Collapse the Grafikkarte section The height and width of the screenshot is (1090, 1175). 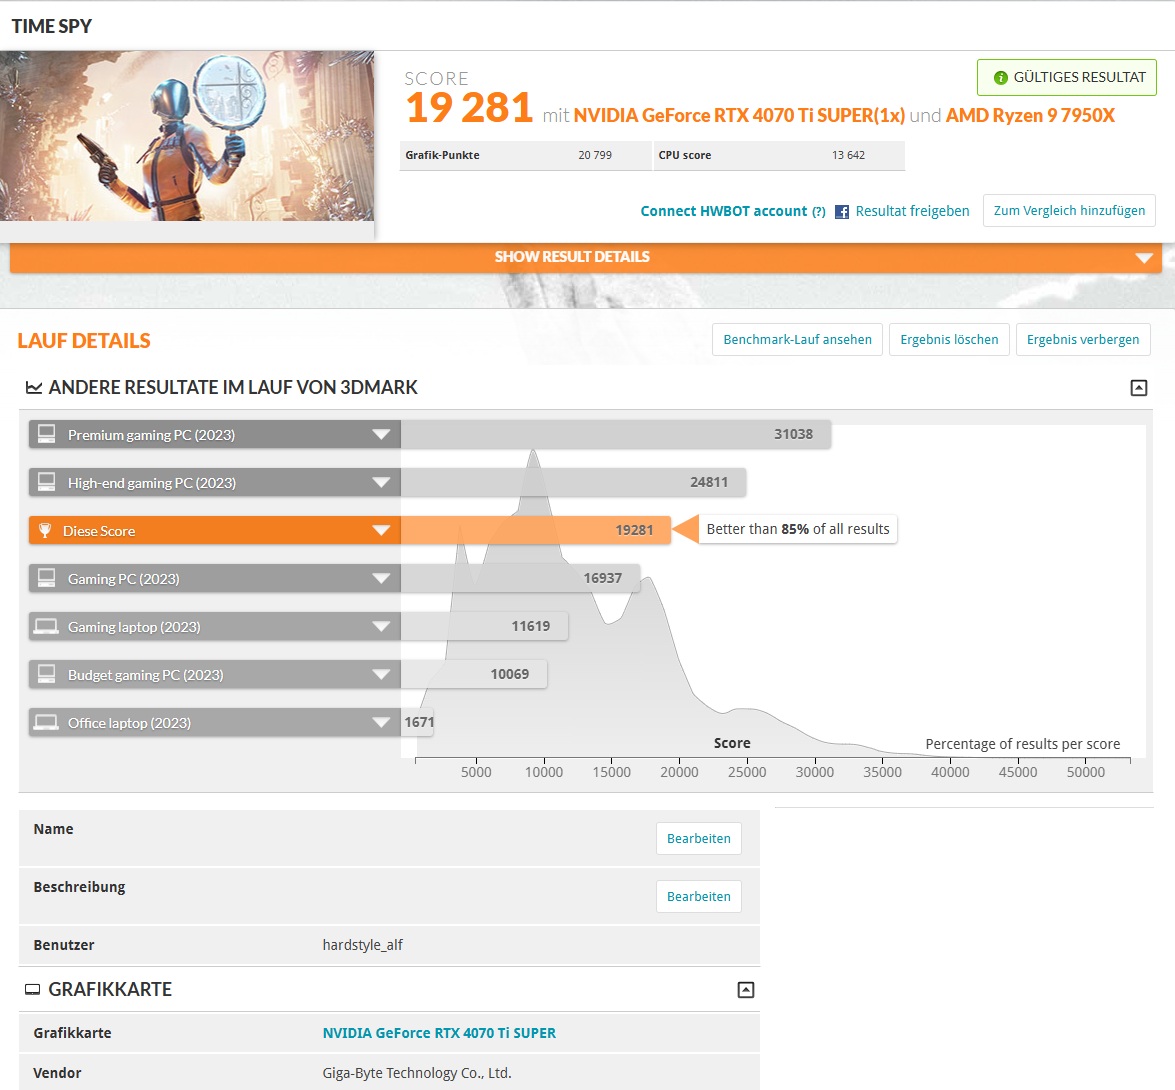click(x=745, y=990)
